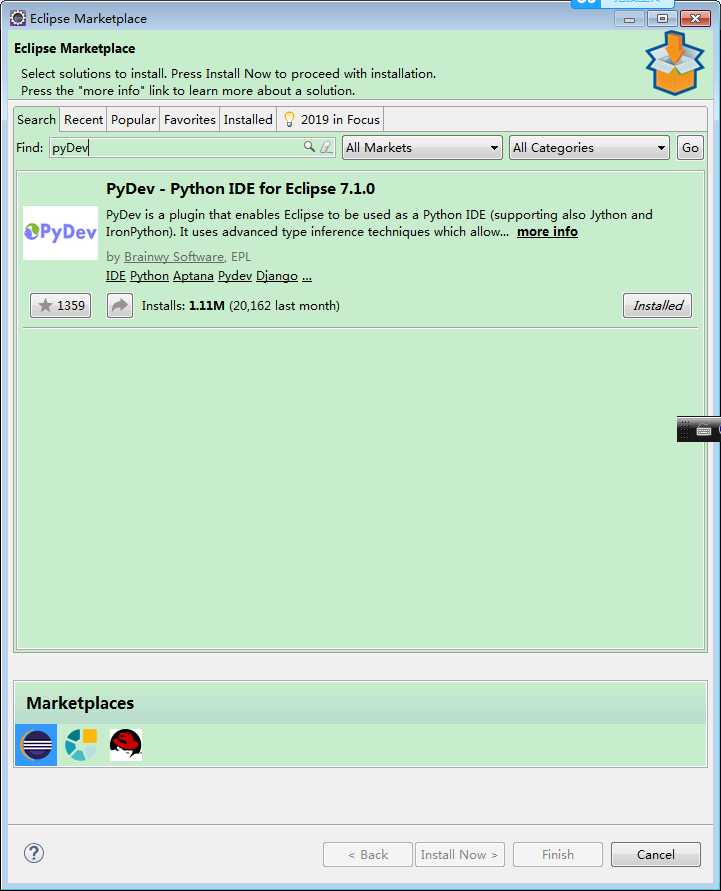Open help with the question mark icon
The width and height of the screenshot is (721, 891).
34,853
